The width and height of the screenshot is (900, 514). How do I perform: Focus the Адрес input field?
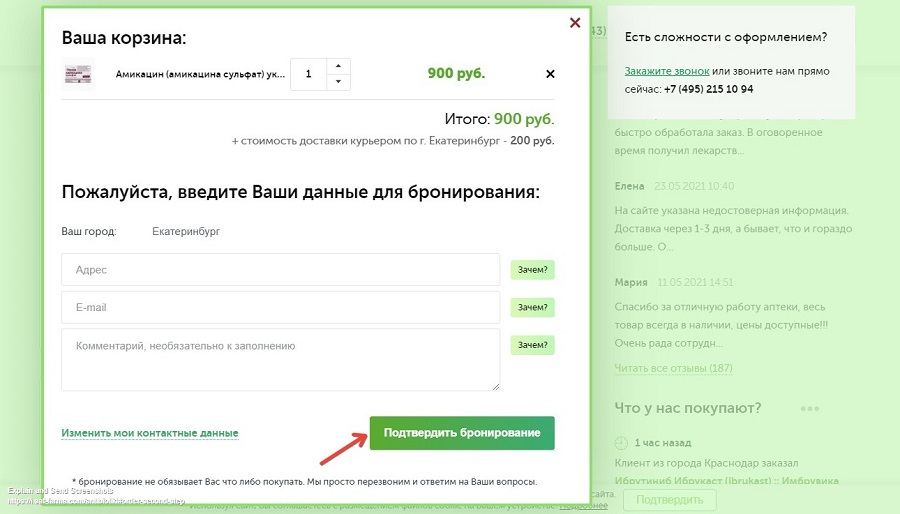coord(280,269)
